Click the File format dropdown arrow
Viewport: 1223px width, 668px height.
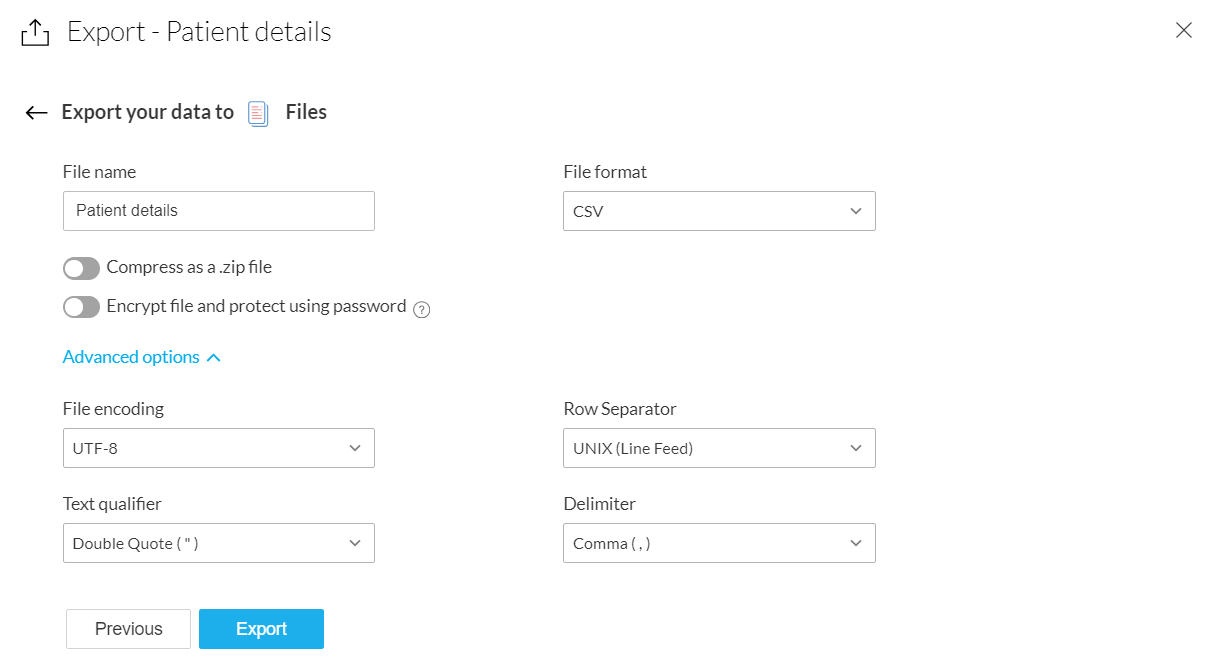[x=856, y=211]
